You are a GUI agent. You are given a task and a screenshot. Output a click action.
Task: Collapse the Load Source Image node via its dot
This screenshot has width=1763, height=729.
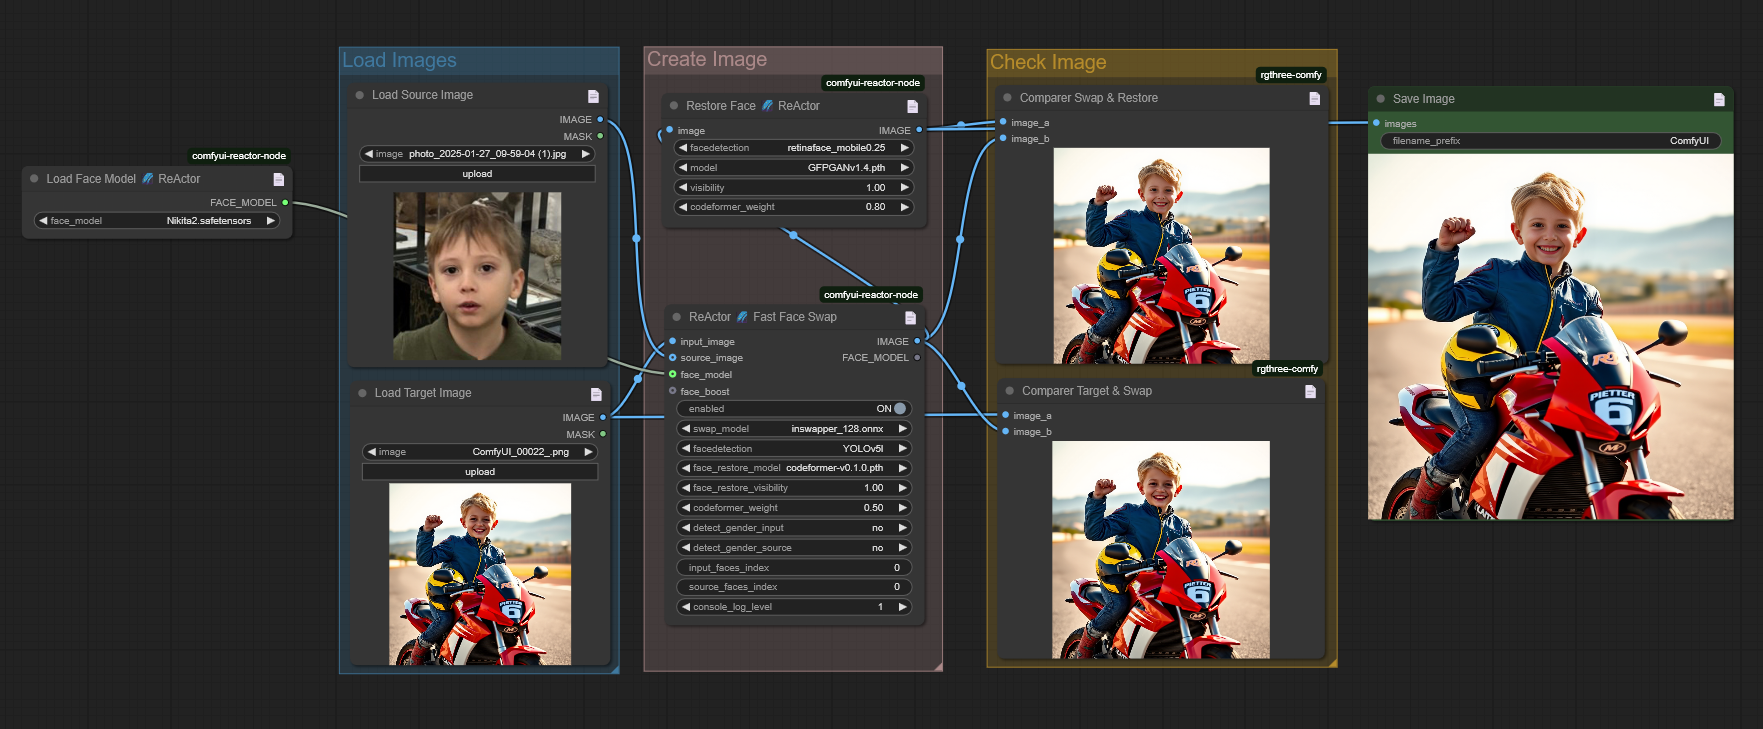(360, 96)
